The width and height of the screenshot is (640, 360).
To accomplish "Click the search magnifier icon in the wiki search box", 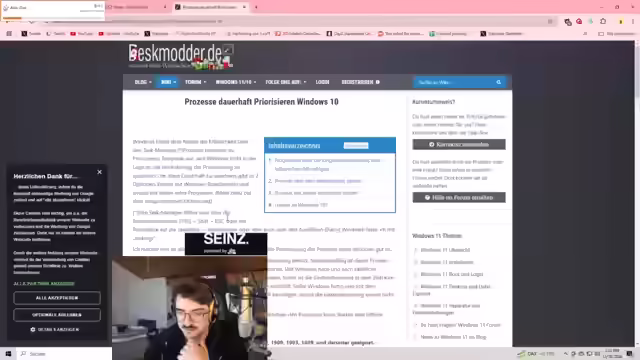I will coord(498,82).
